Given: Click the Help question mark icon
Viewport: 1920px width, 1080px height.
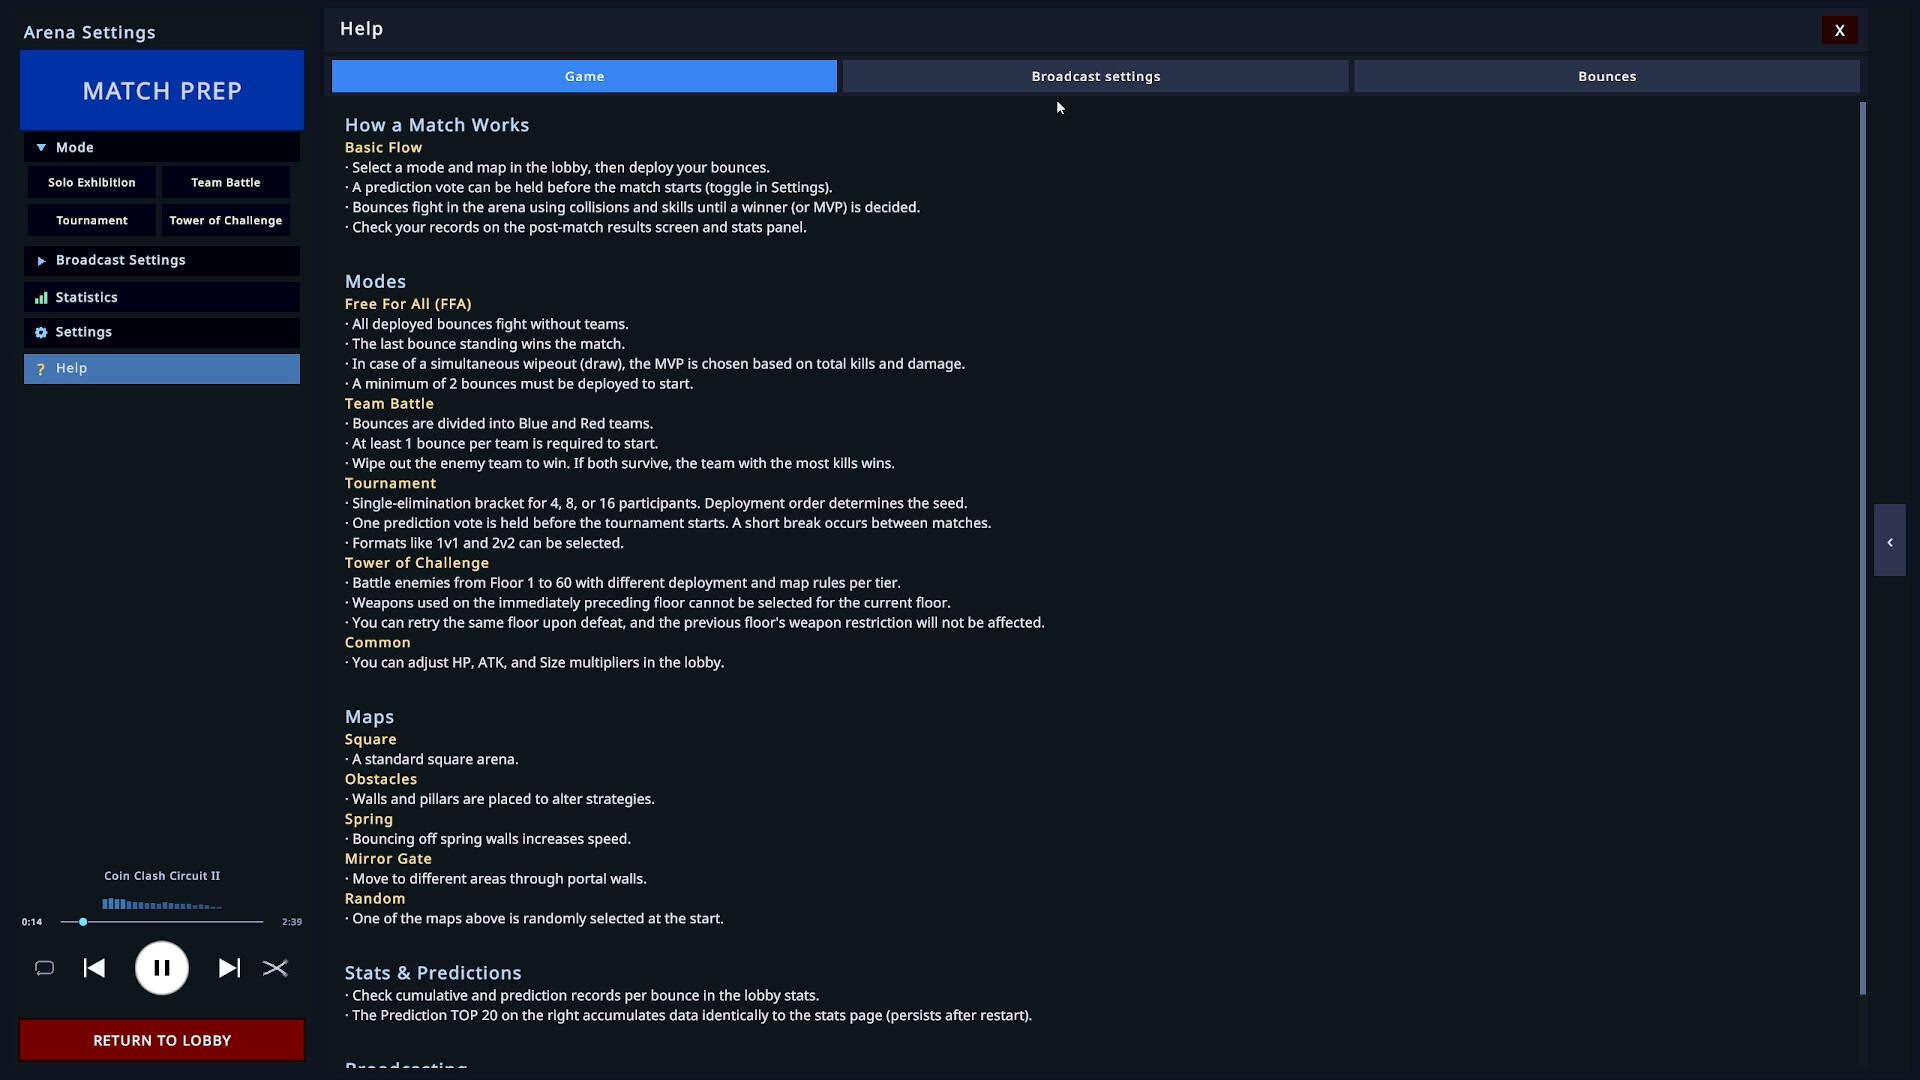Looking at the screenshot, I should pos(41,369).
